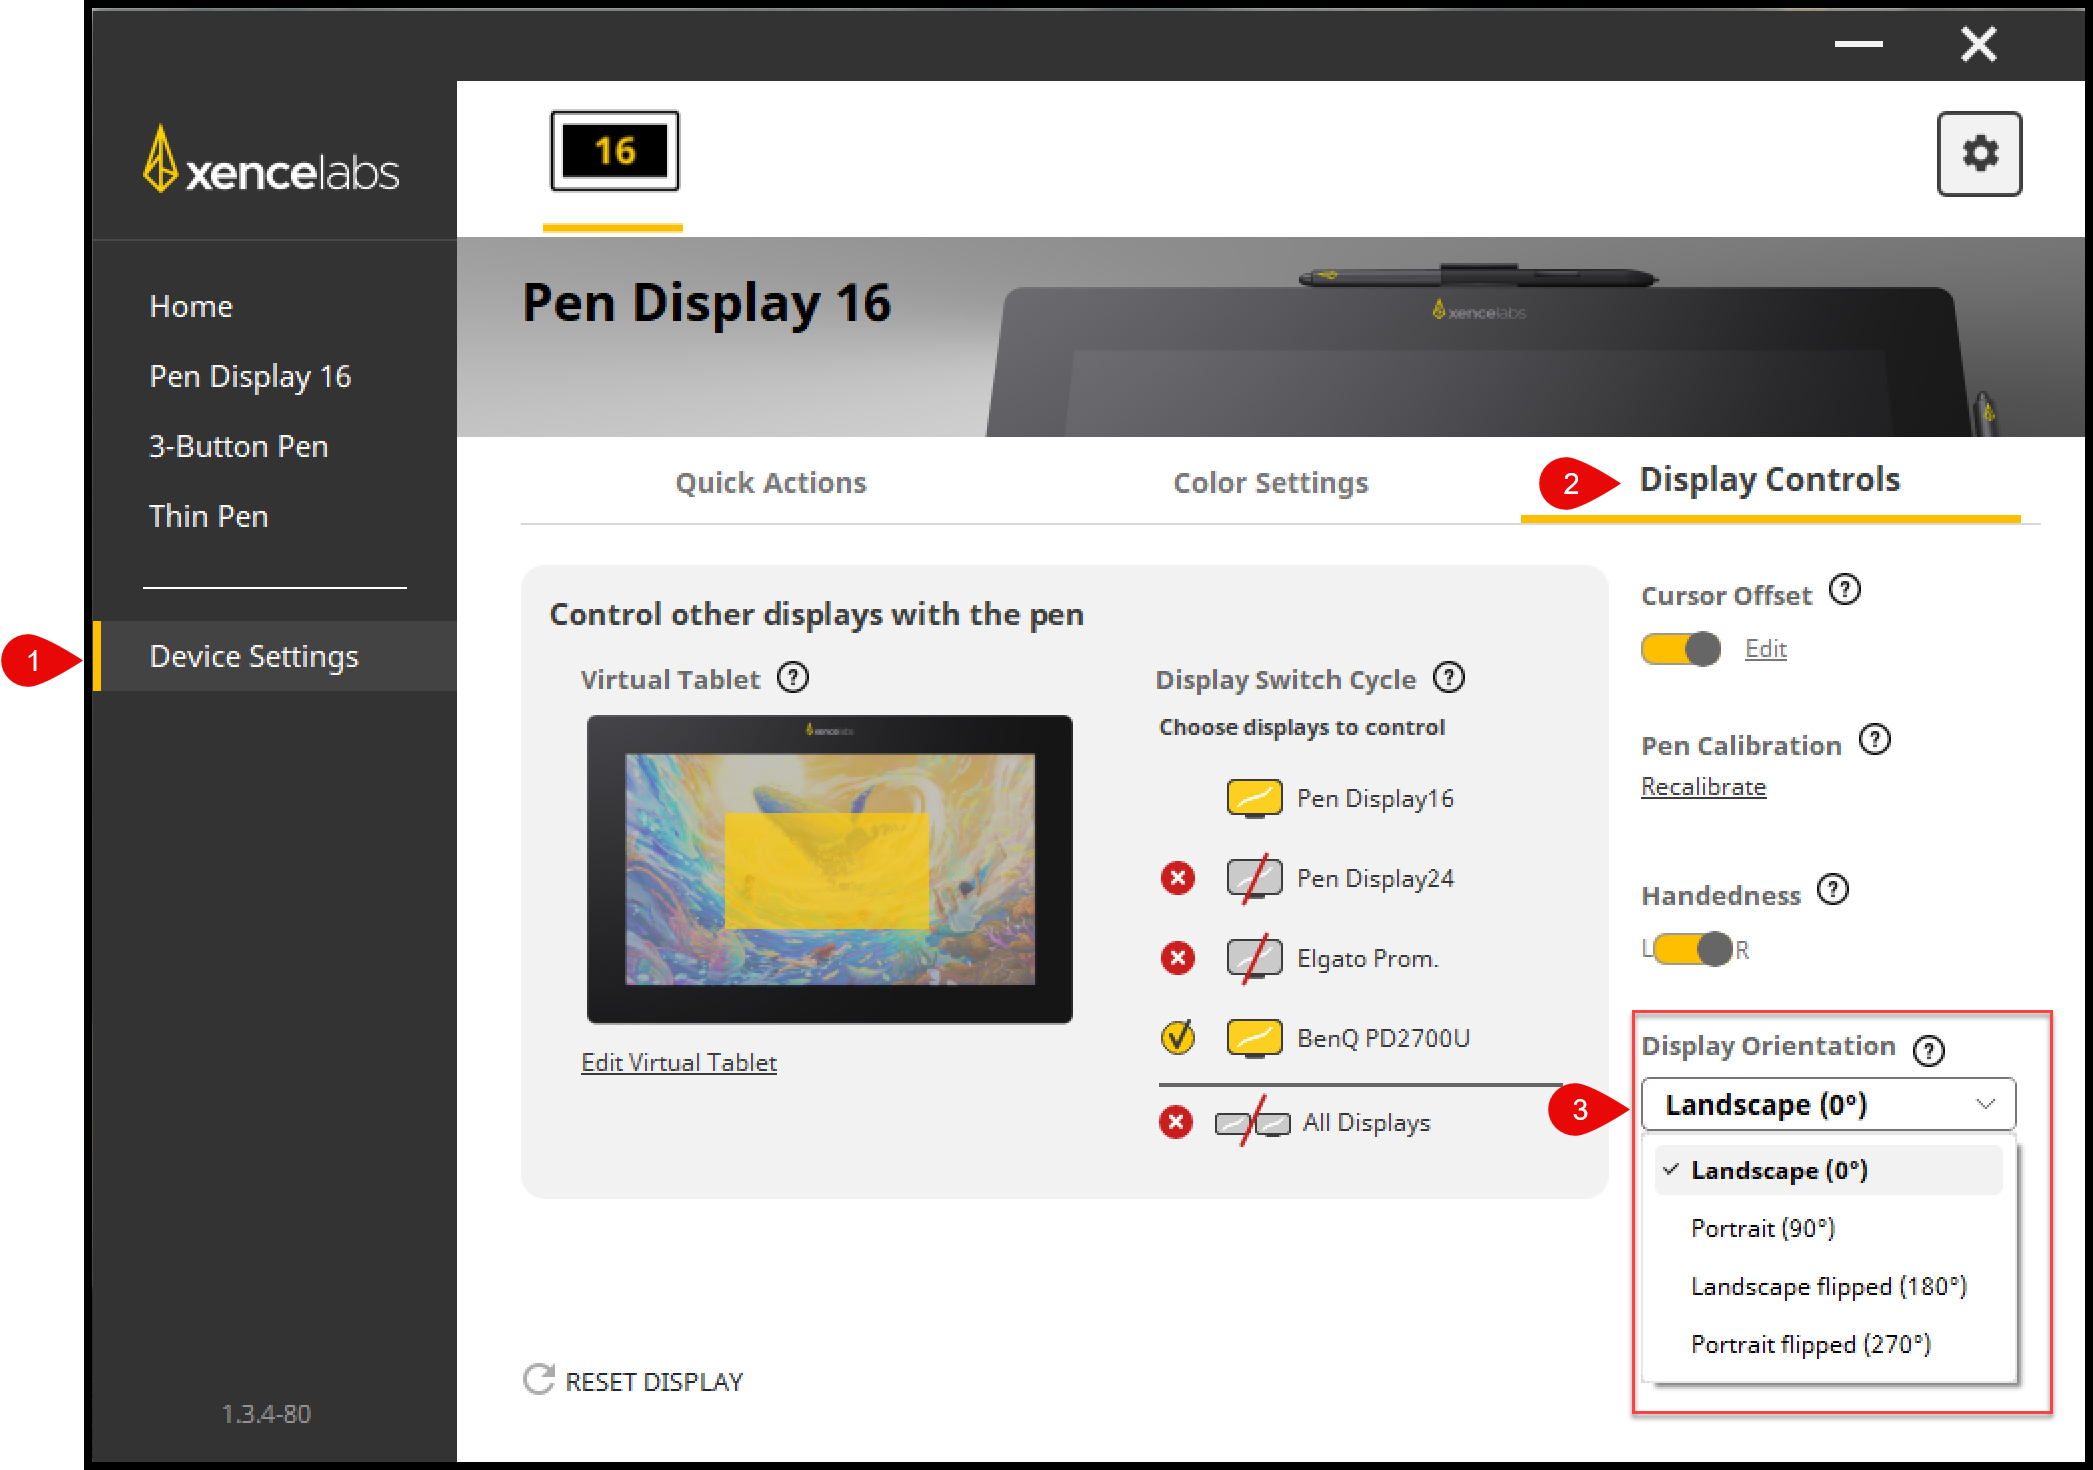The height and width of the screenshot is (1470, 2093).
Task: Click Display Orientation help icon
Action: click(1928, 1050)
